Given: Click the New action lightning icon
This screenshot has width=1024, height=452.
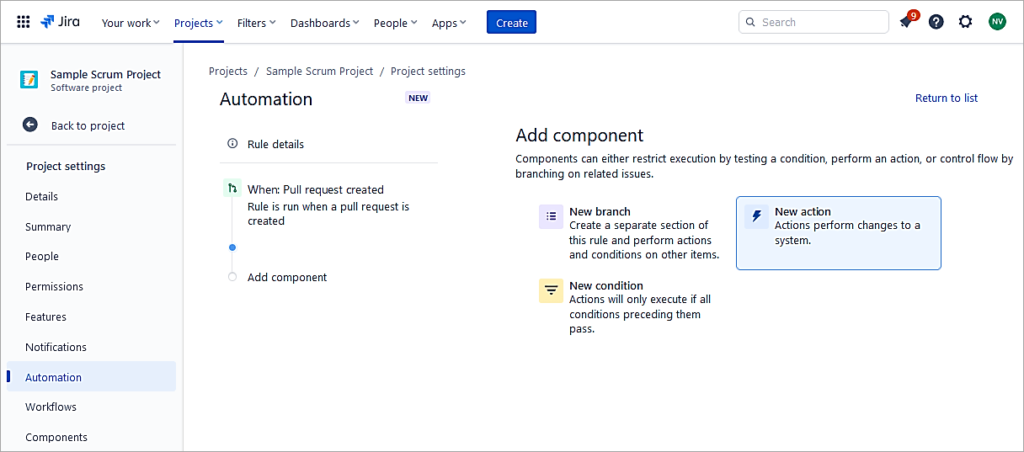Looking at the screenshot, I should [x=757, y=217].
